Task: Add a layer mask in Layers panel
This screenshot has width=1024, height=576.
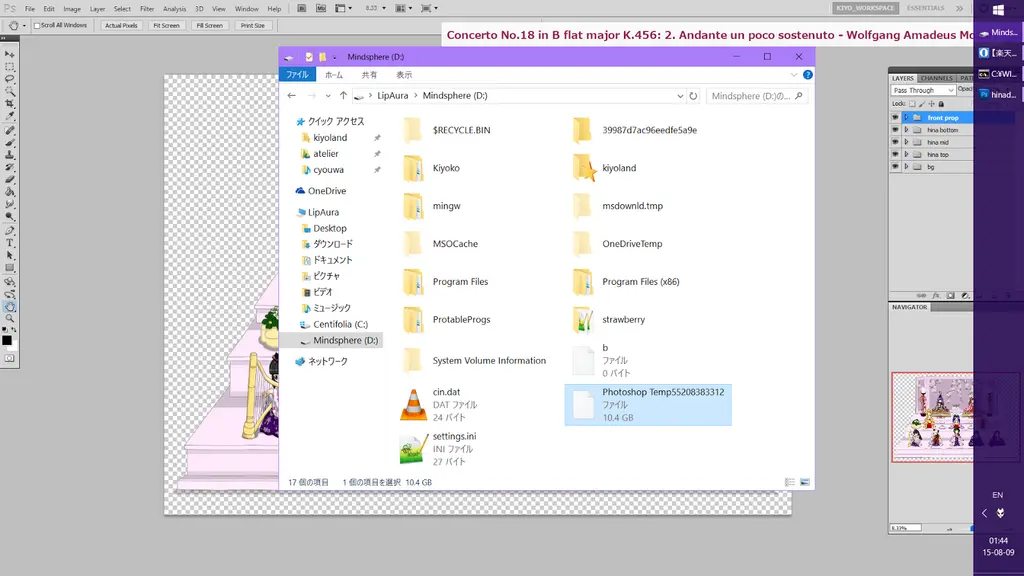Action: [x=950, y=296]
